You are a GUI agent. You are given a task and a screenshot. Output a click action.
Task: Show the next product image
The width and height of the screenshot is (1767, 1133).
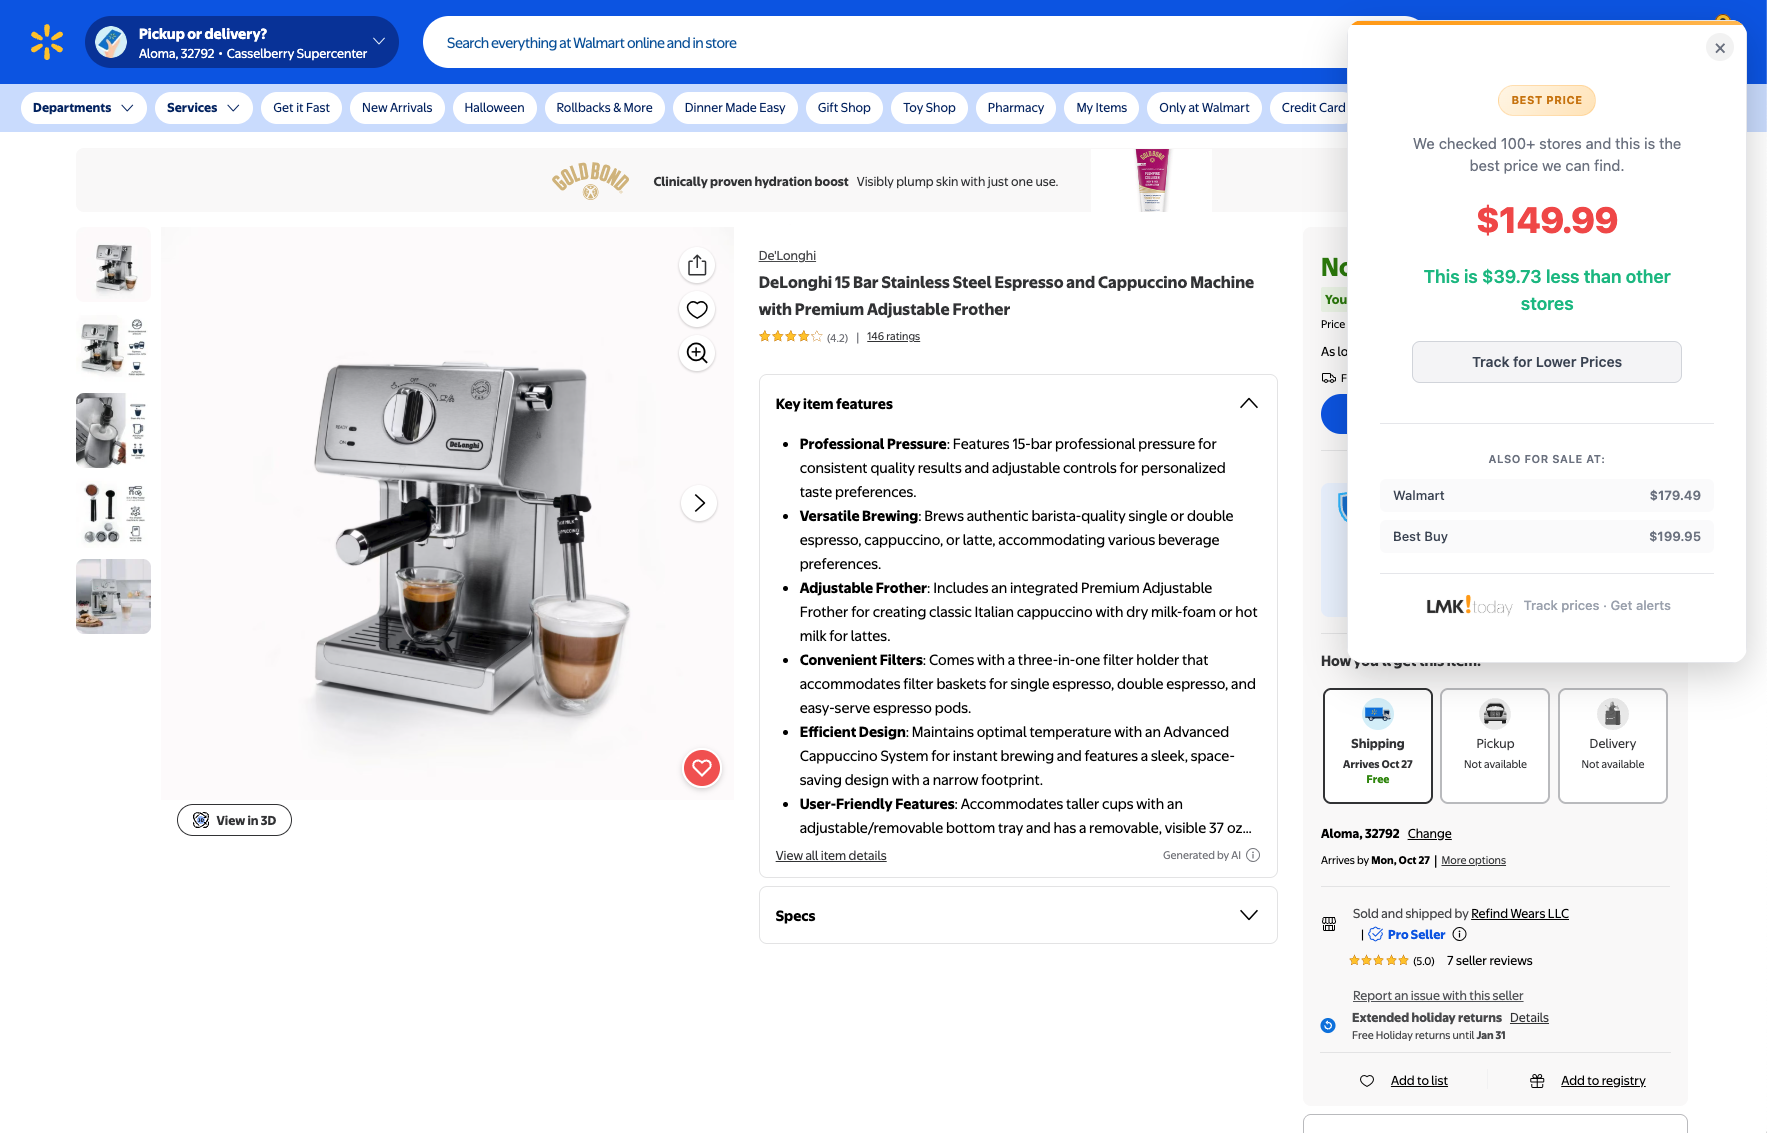699,503
